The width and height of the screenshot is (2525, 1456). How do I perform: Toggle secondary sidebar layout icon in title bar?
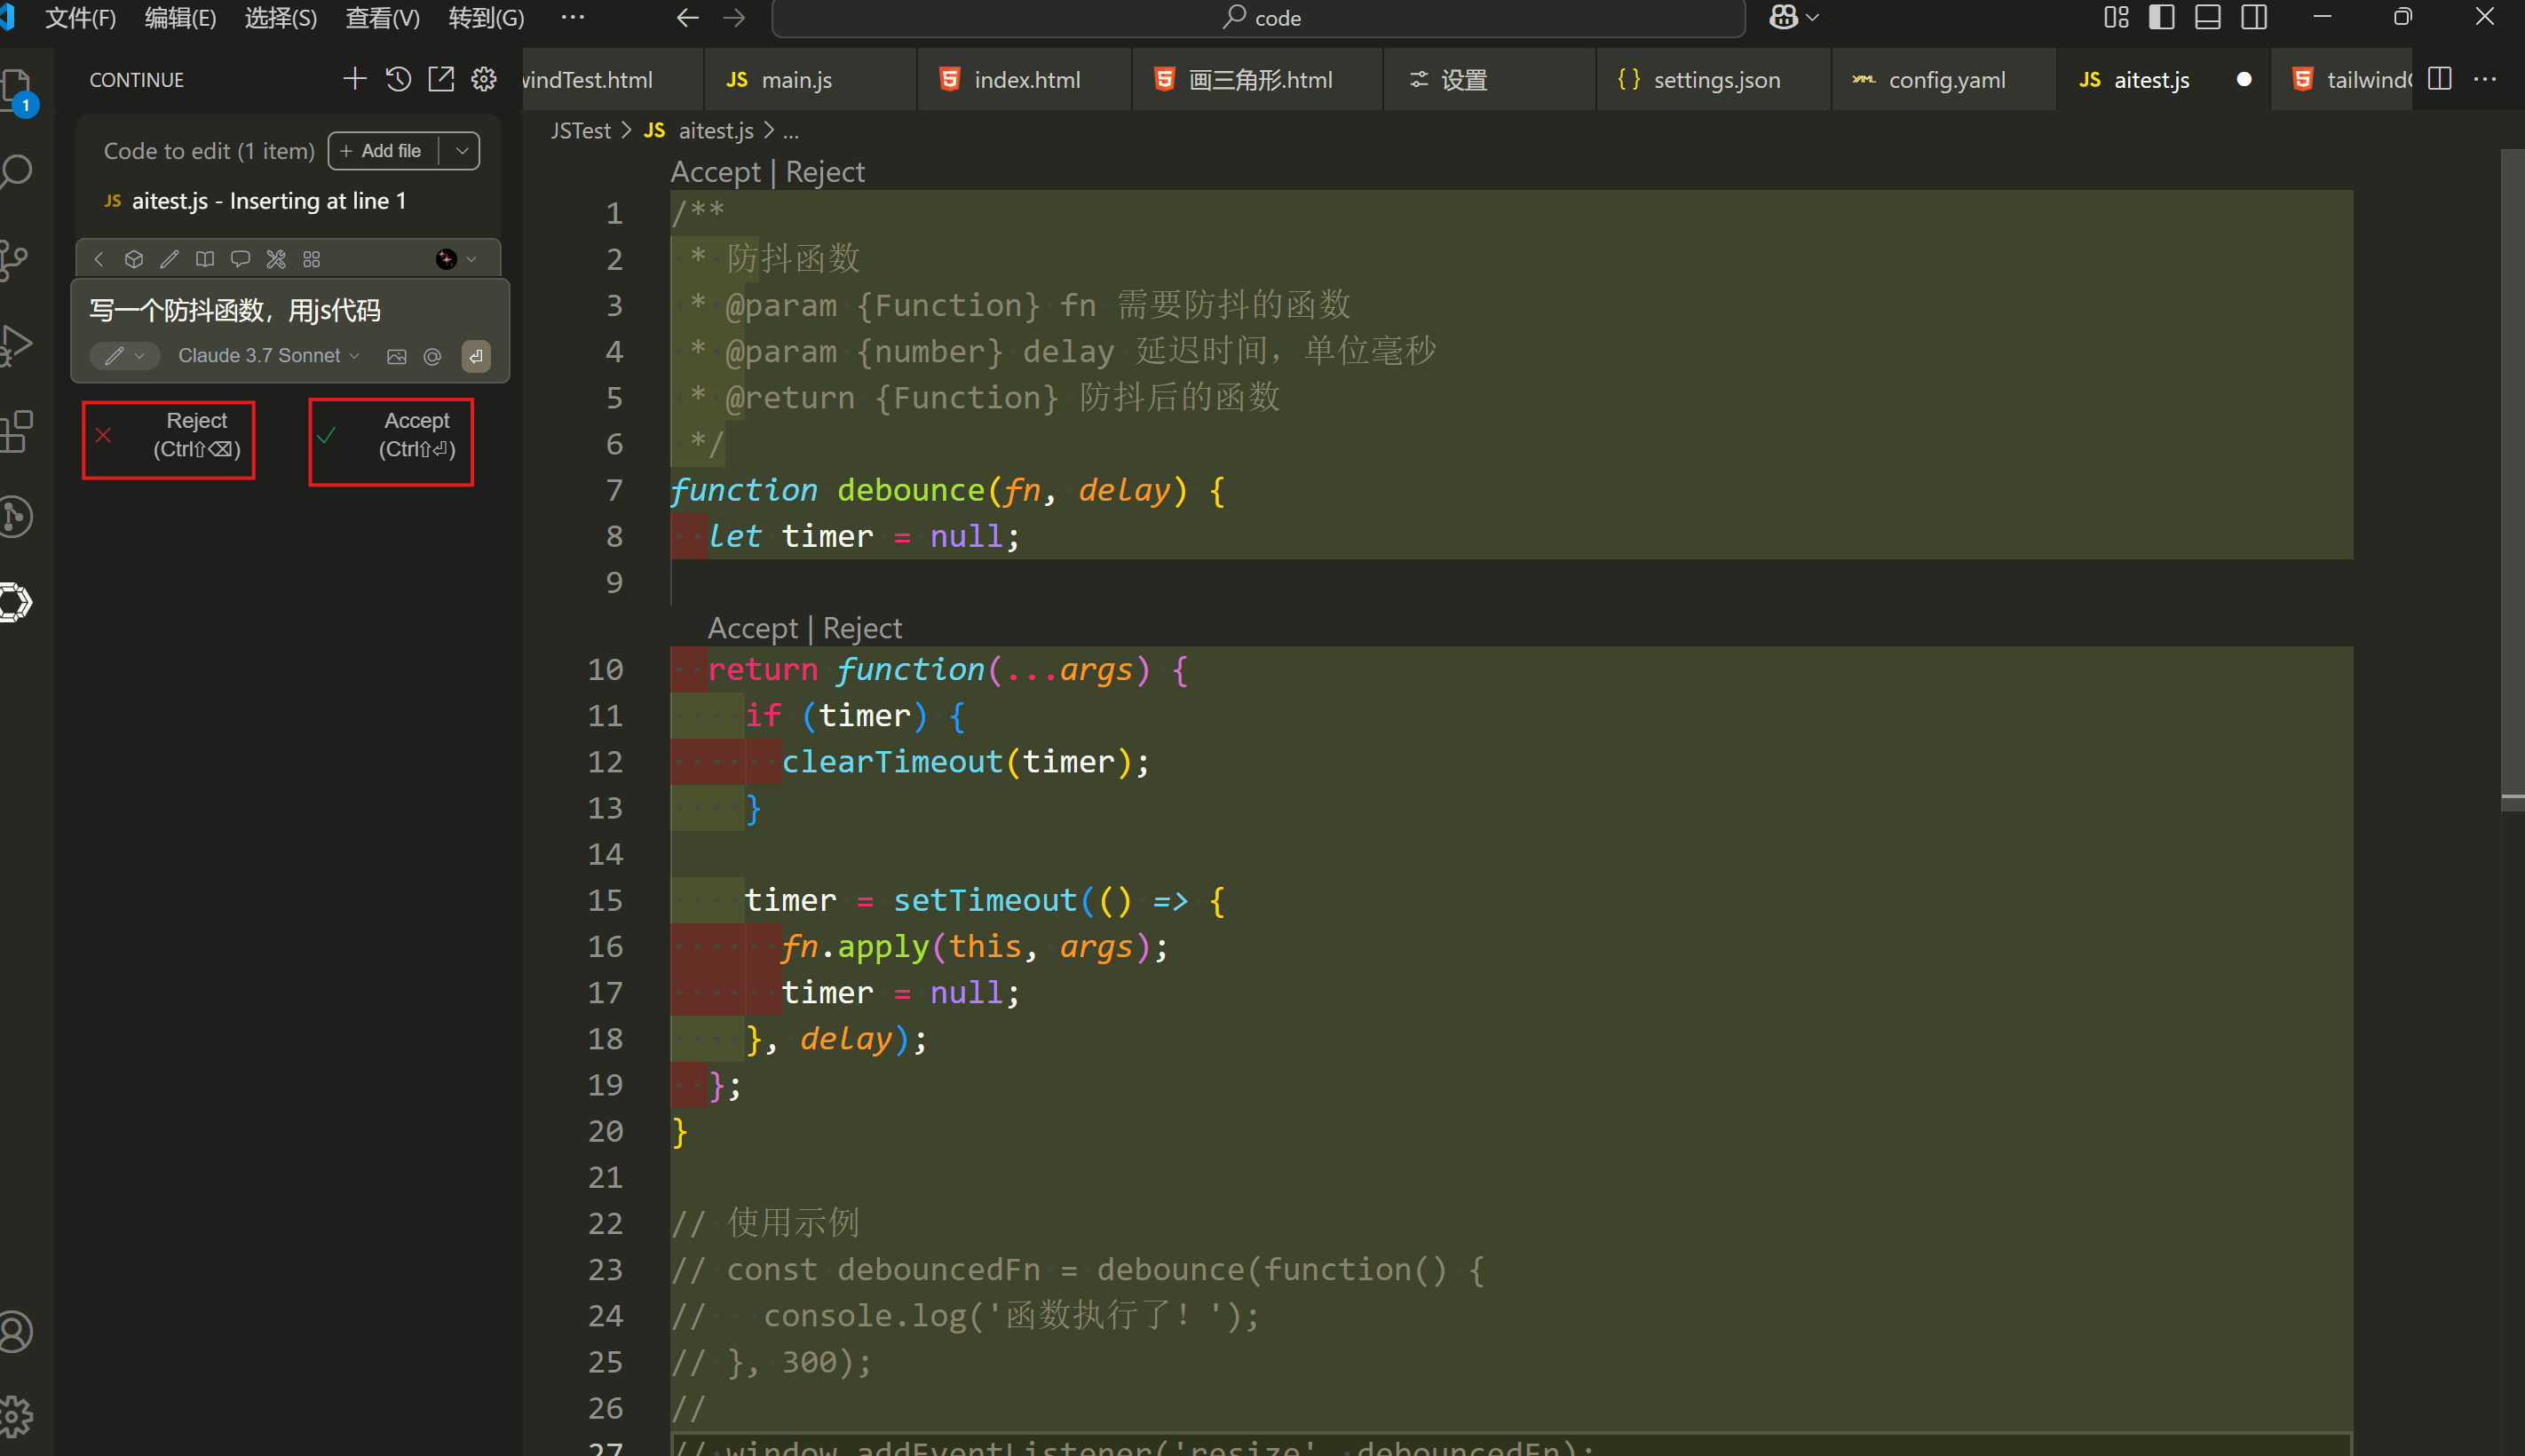2254,18
